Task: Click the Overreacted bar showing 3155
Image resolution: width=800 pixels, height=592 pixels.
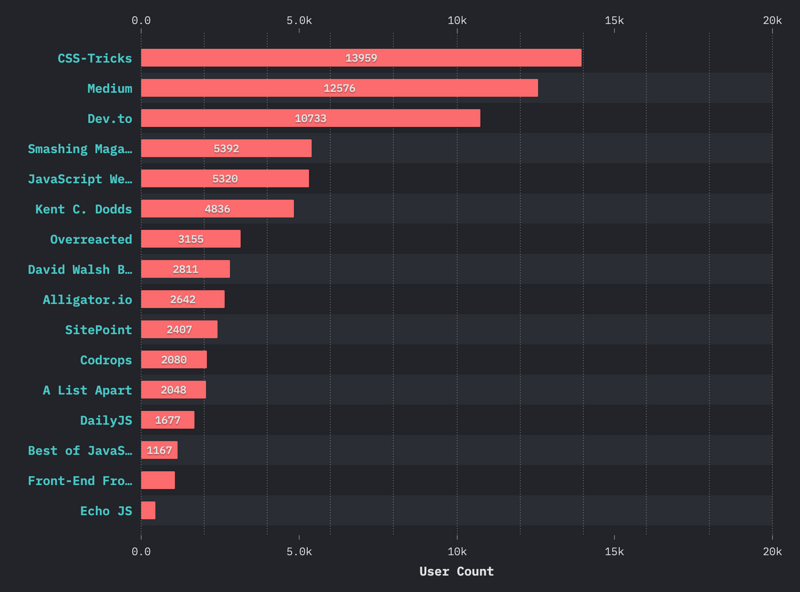Action: pos(191,239)
